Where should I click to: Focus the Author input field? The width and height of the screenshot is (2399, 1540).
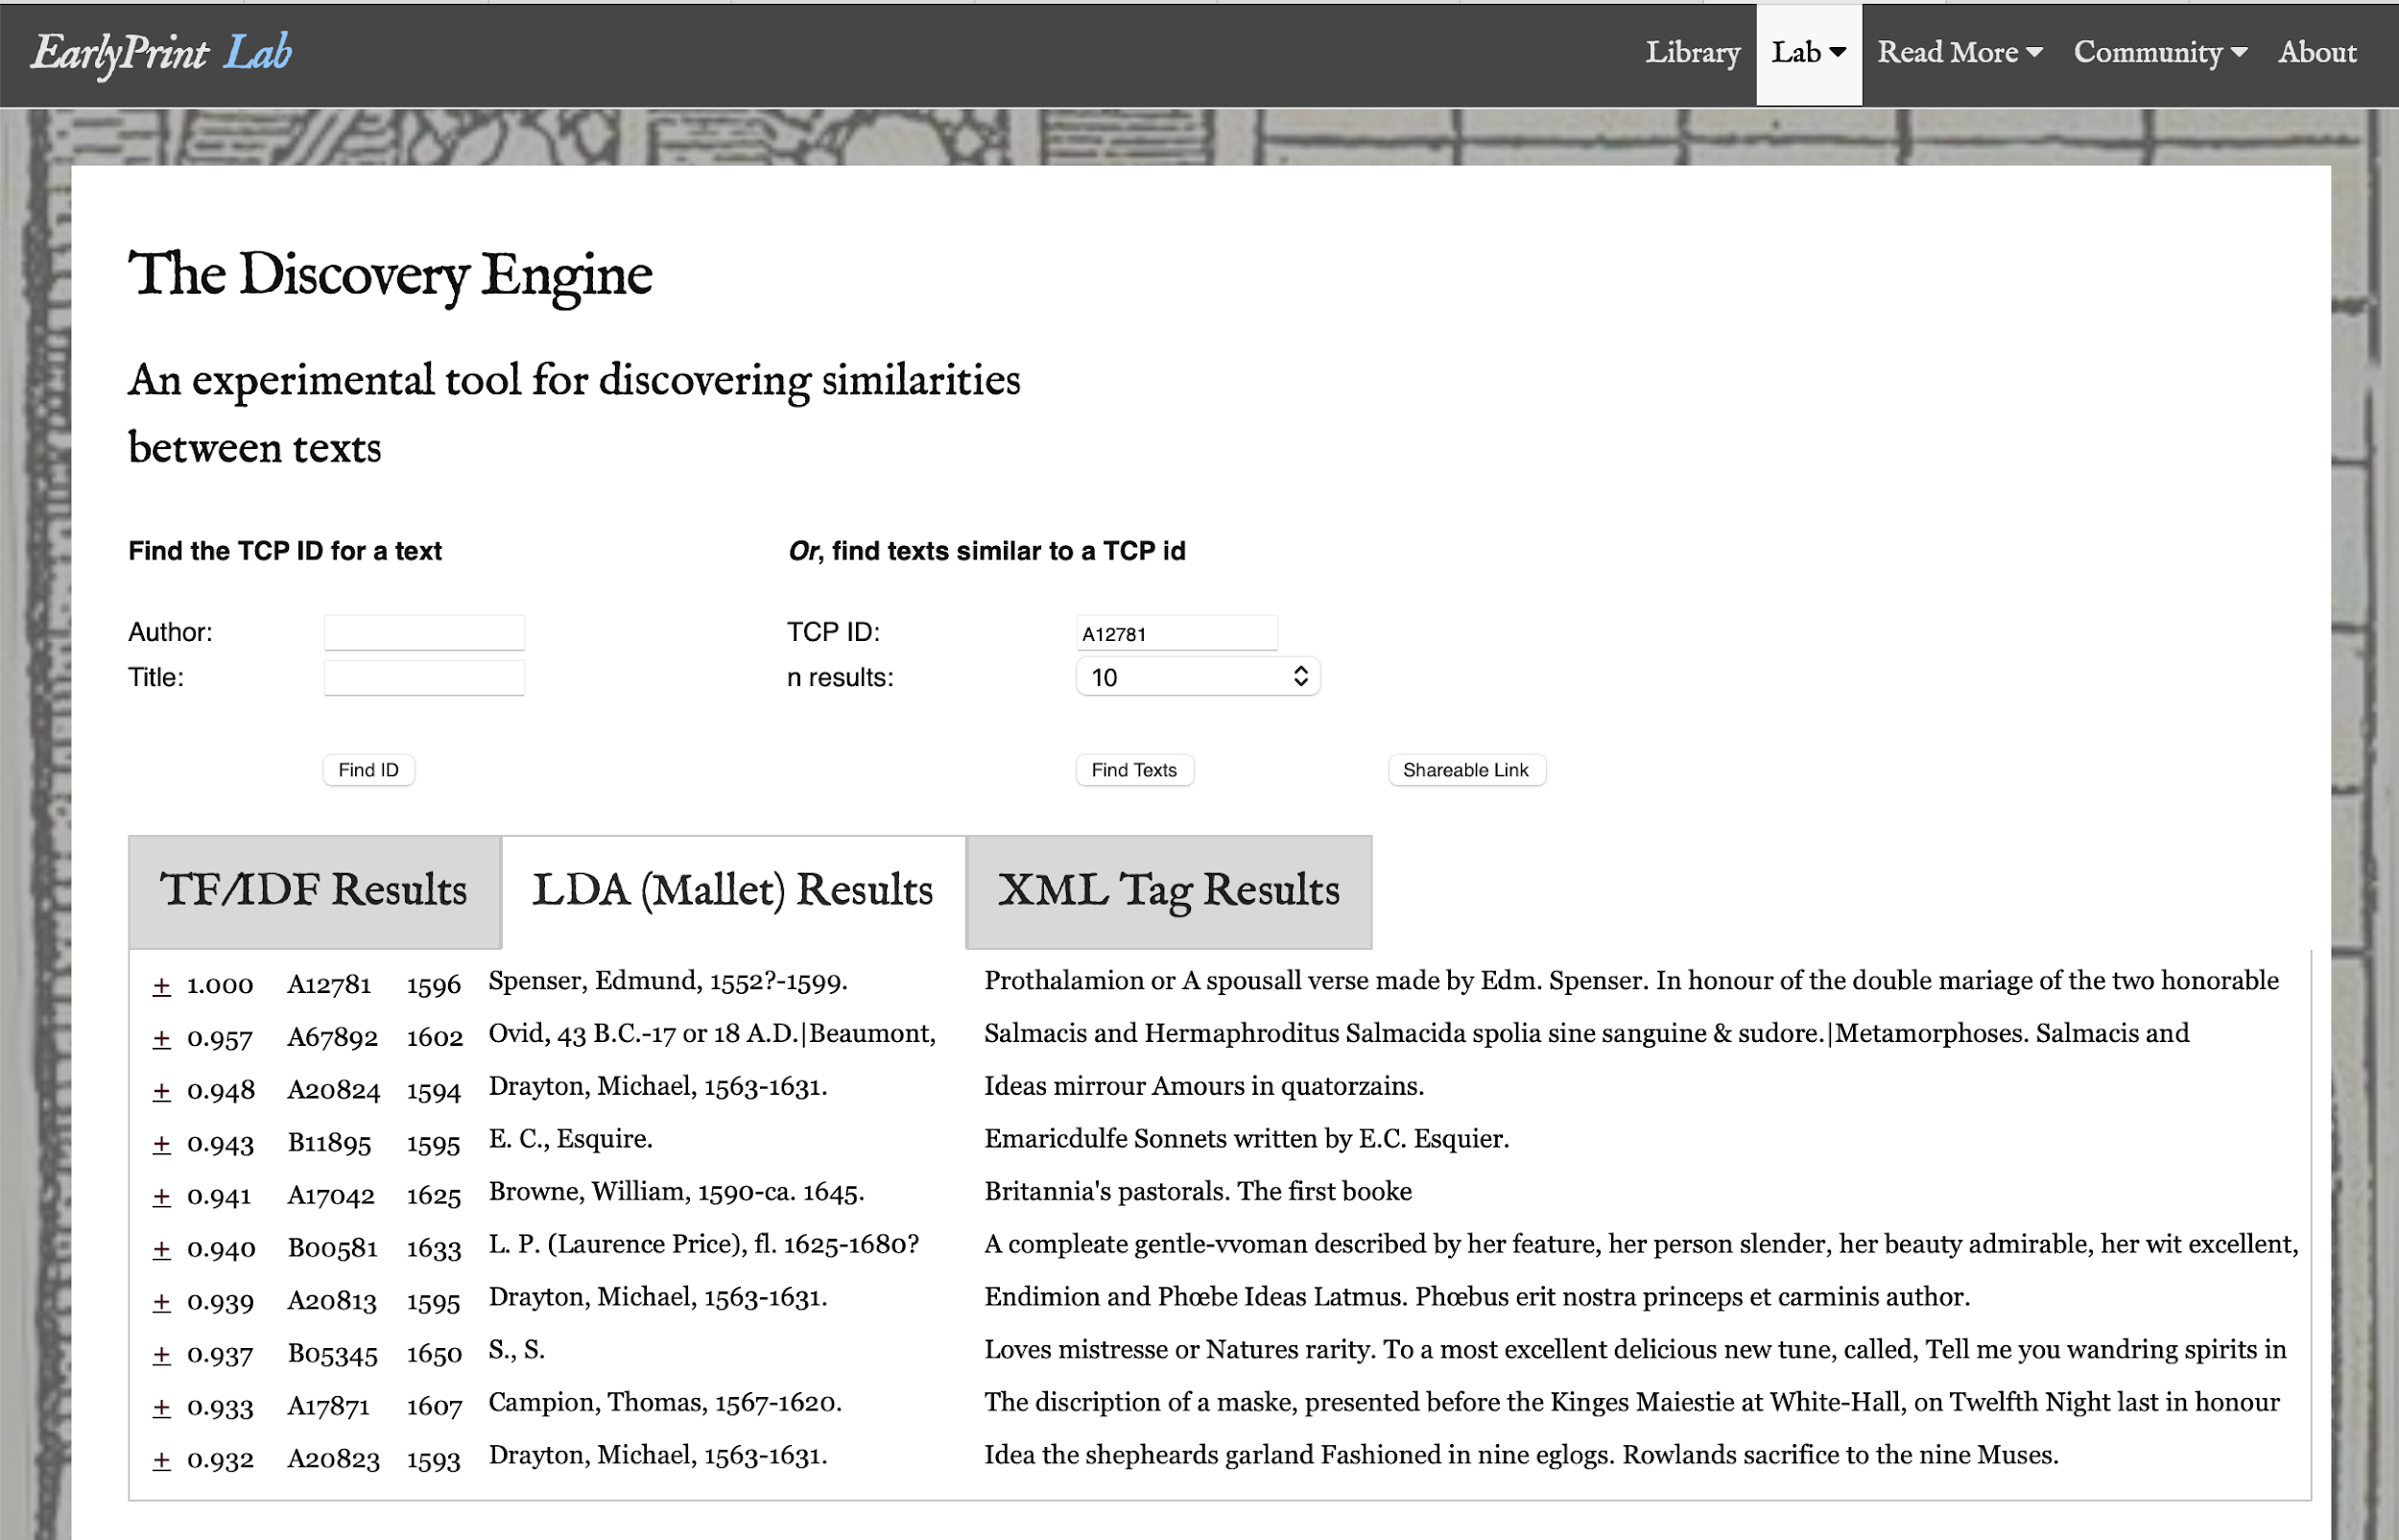(x=424, y=632)
